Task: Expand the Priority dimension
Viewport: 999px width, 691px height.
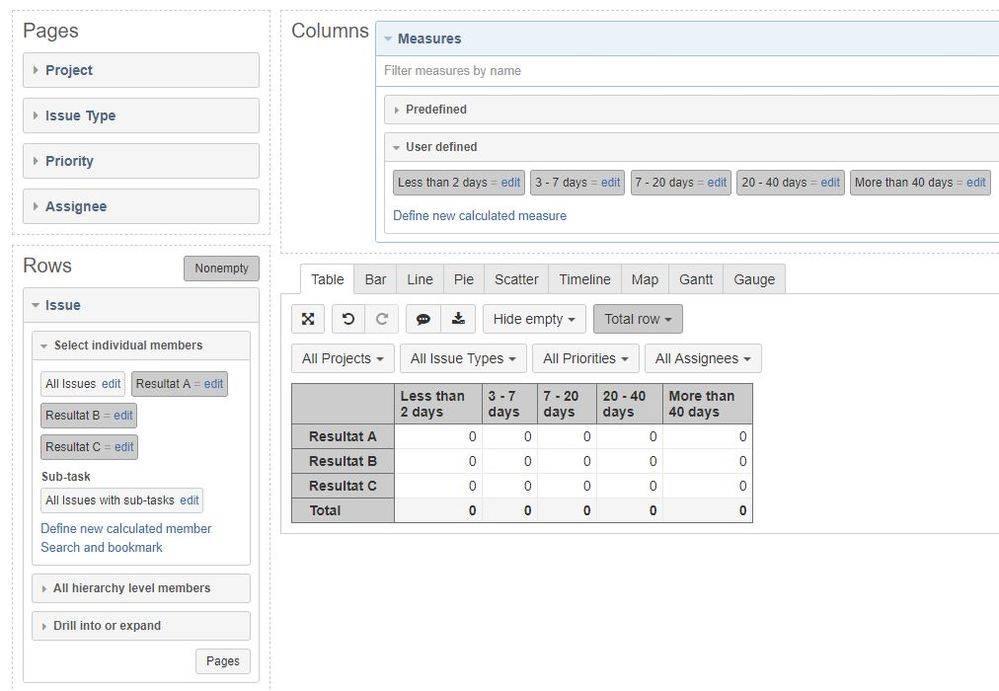Action: click(141, 160)
